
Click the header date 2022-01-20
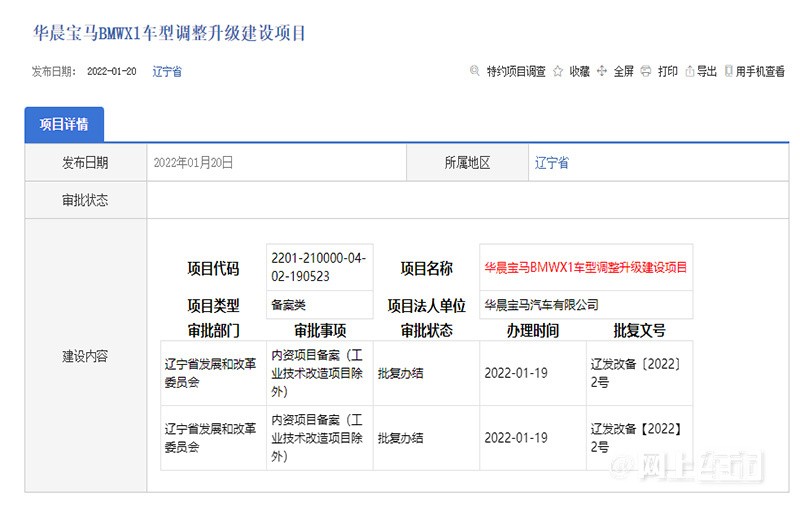click(112, 71)
